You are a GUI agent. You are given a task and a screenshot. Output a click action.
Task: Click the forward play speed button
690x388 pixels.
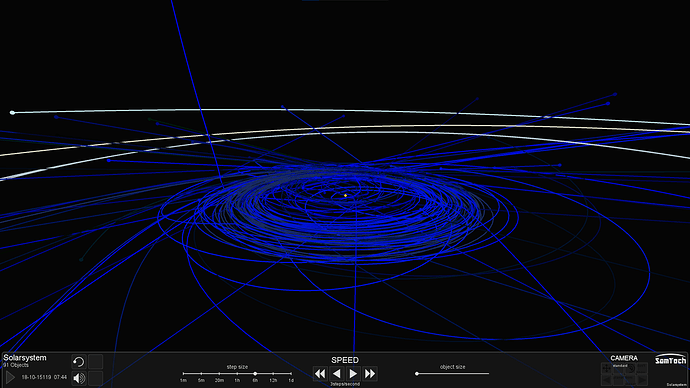click(x=353, y=374)
